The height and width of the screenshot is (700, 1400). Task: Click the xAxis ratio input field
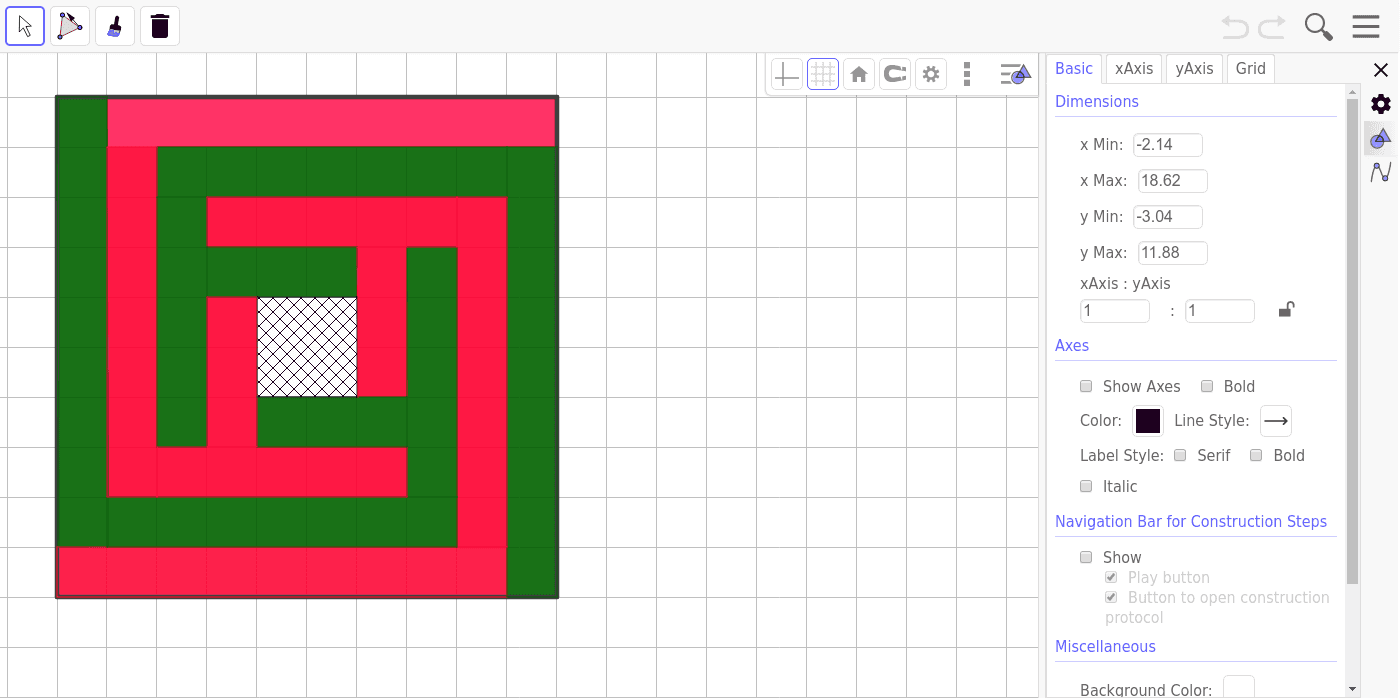pyautogui.click(x=1115, y=311)
